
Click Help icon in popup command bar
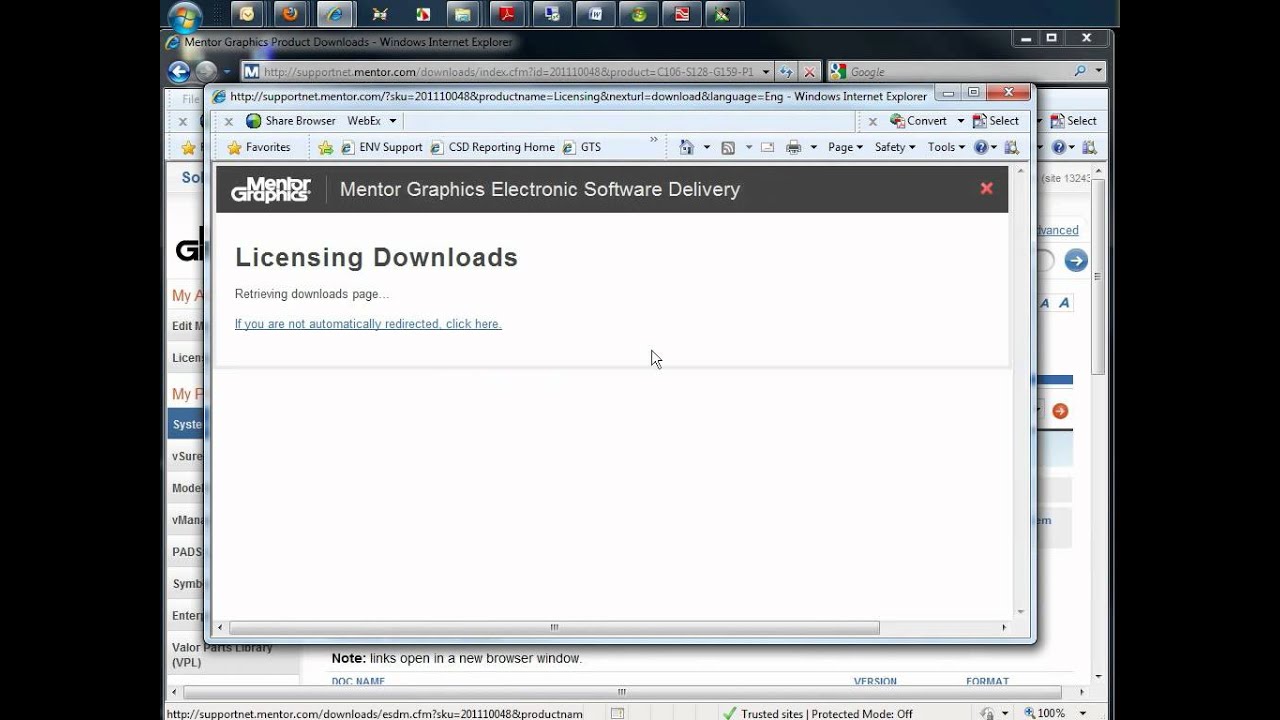(981, 147)
